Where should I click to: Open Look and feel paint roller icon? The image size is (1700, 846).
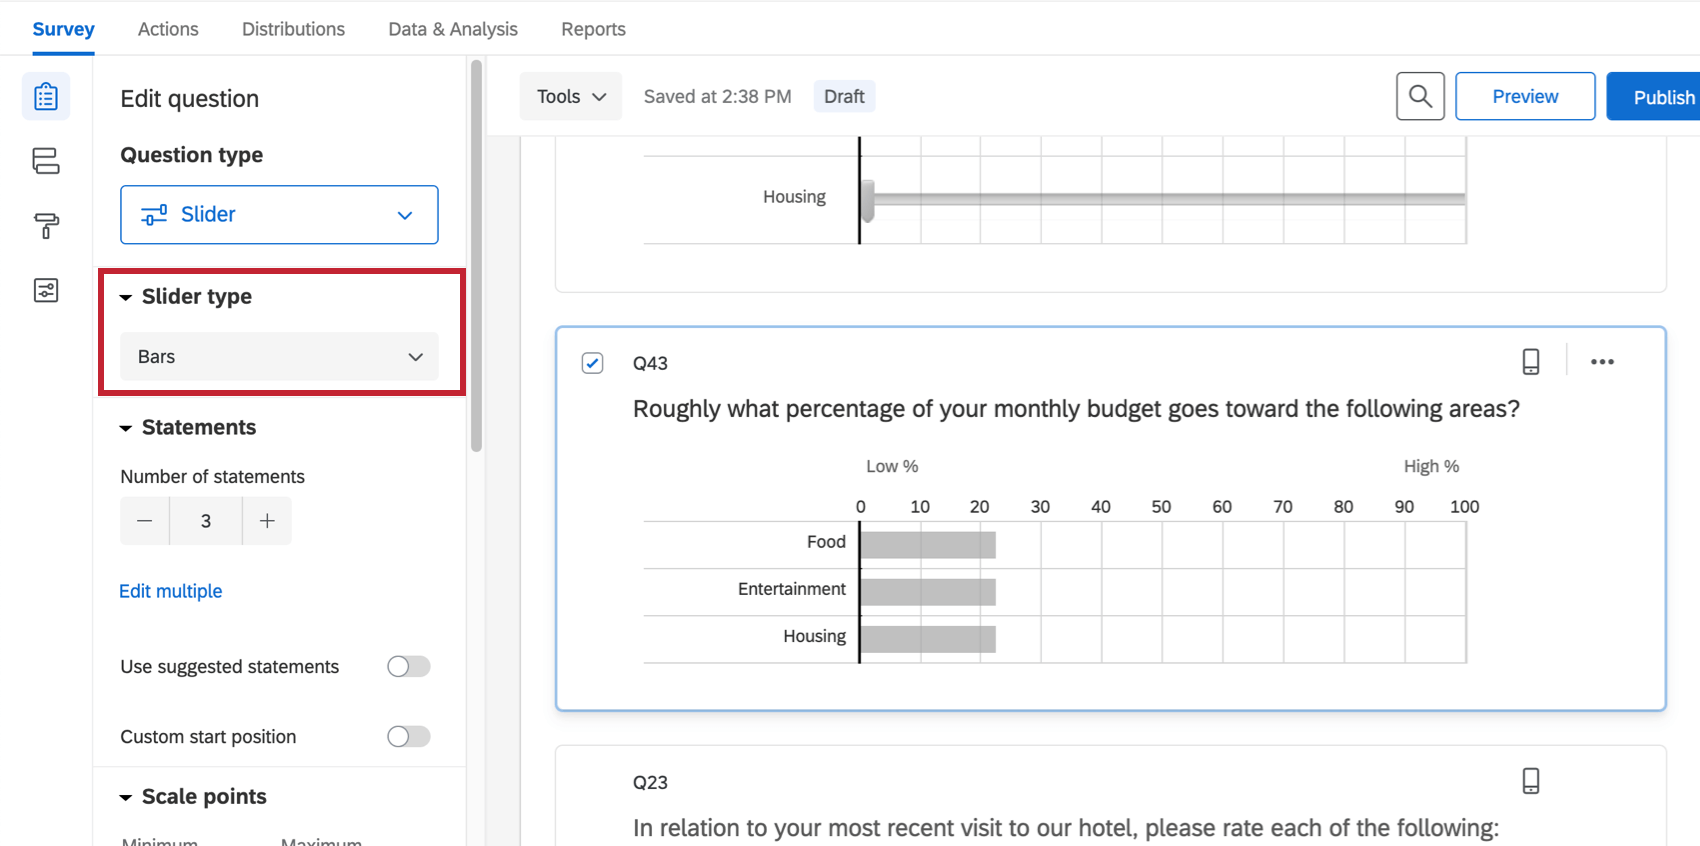tap(46, 226)
